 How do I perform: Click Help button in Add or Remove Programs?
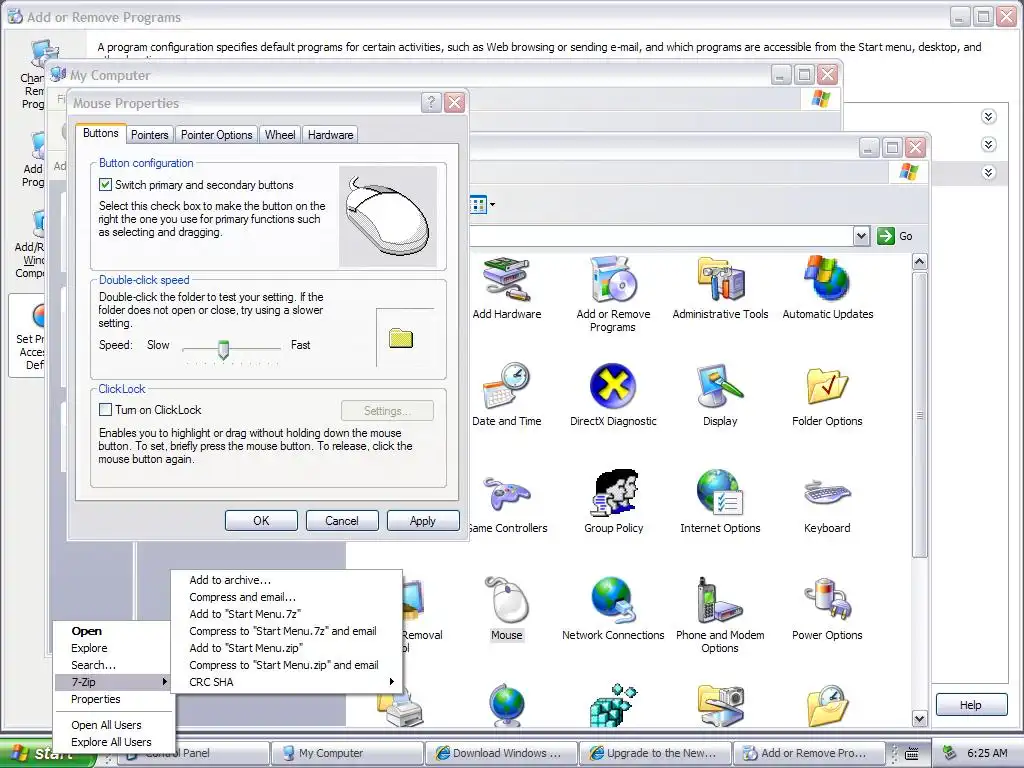[970, 705]
